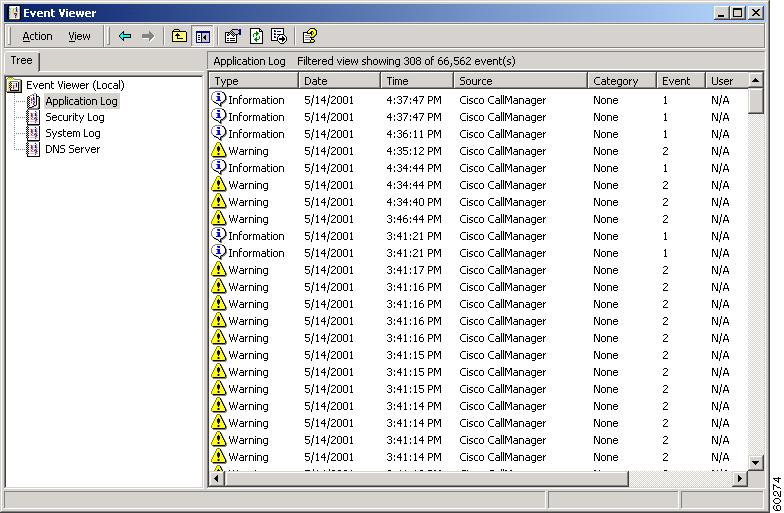The width and height of the screenshot is (784, 513).
Task: Click the Information icon at 4:34:44 PM
Action: (218, 167)
